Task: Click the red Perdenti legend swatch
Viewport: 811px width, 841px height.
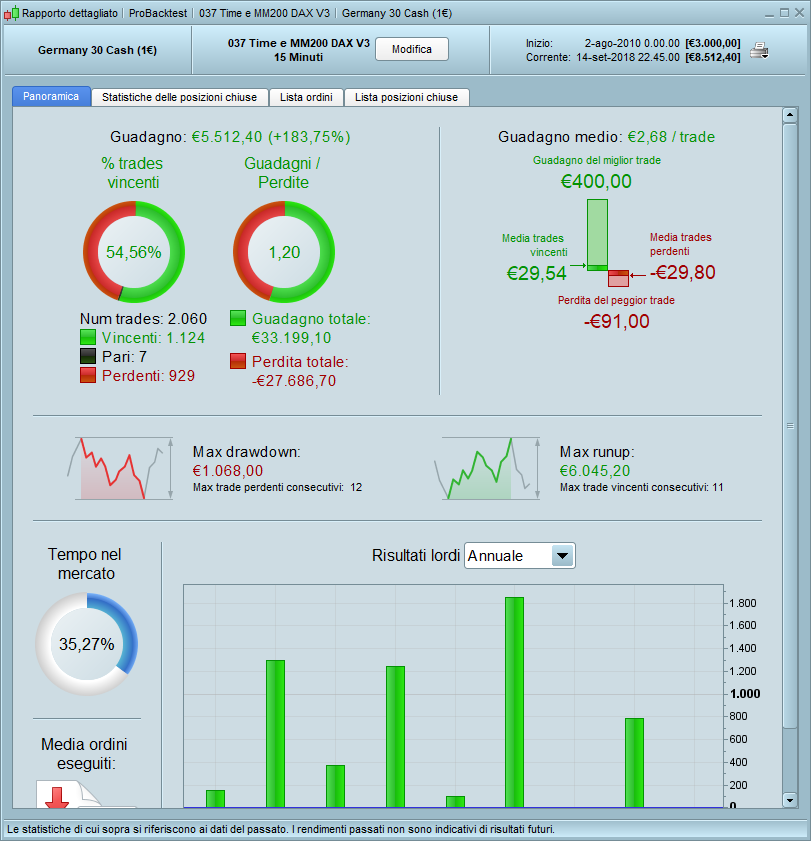Action: pyautogui.click(x=87, y=375)
